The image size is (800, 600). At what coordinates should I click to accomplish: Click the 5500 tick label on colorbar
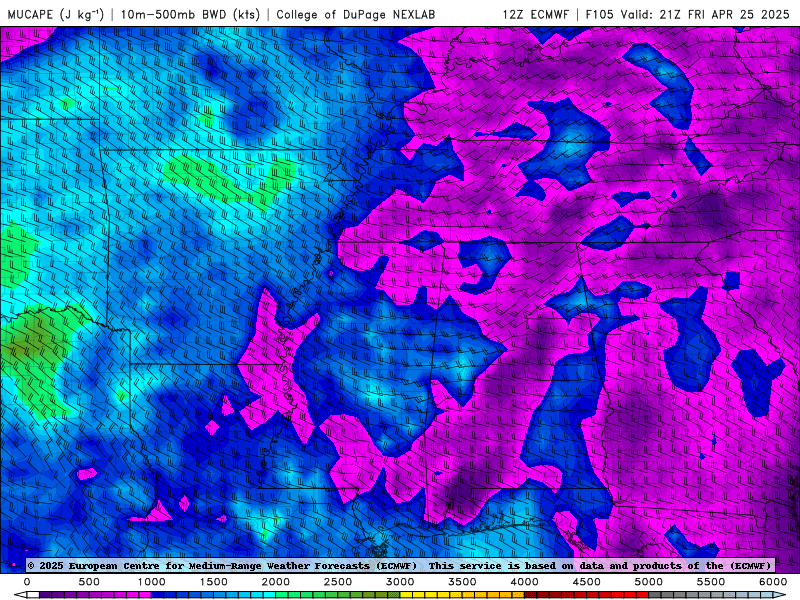point(711,582)
